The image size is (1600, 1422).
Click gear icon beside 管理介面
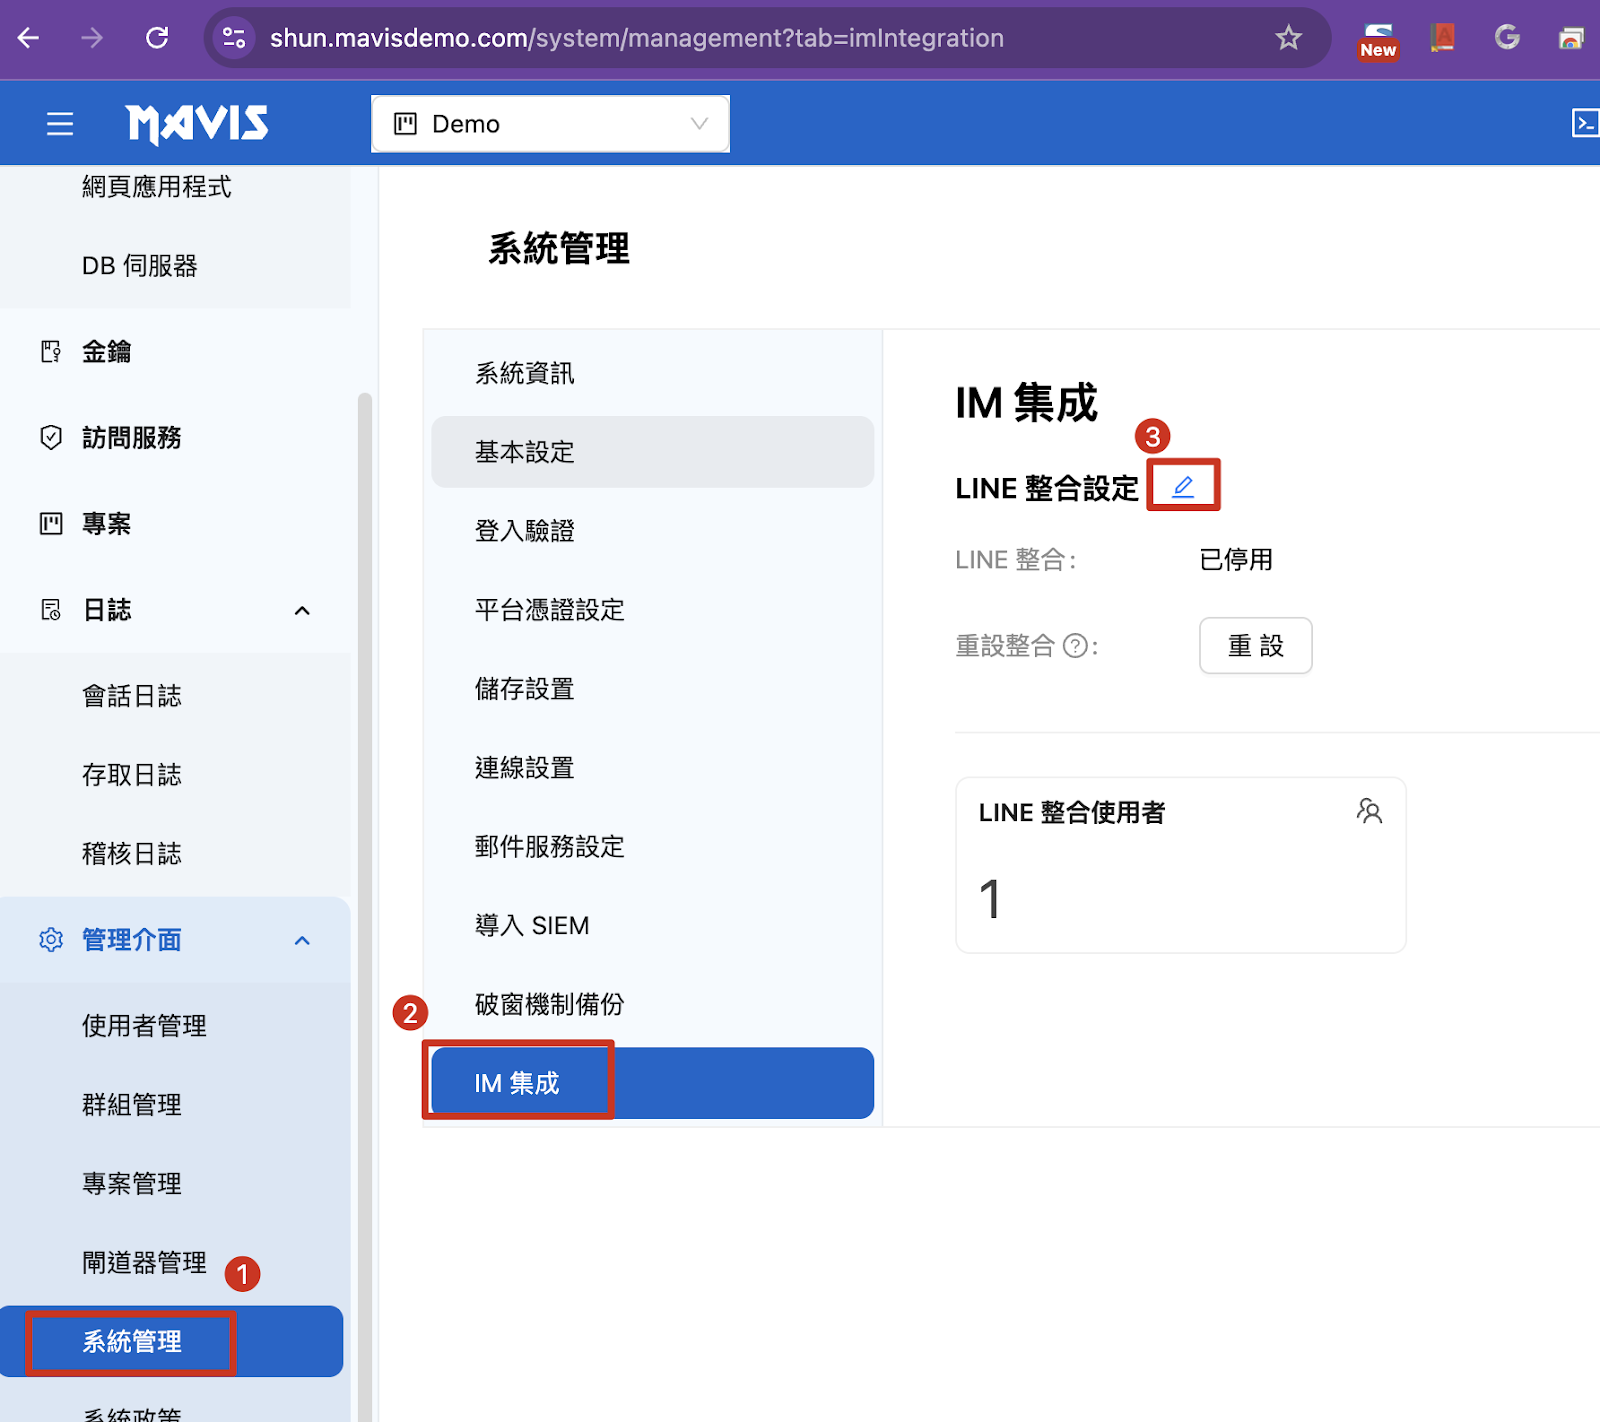(51, 940)
